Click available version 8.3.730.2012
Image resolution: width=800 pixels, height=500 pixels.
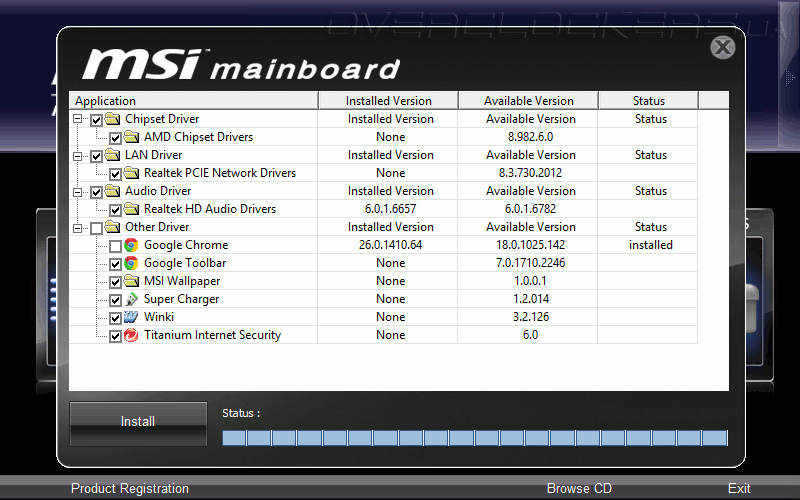click(x=530, y=173)
